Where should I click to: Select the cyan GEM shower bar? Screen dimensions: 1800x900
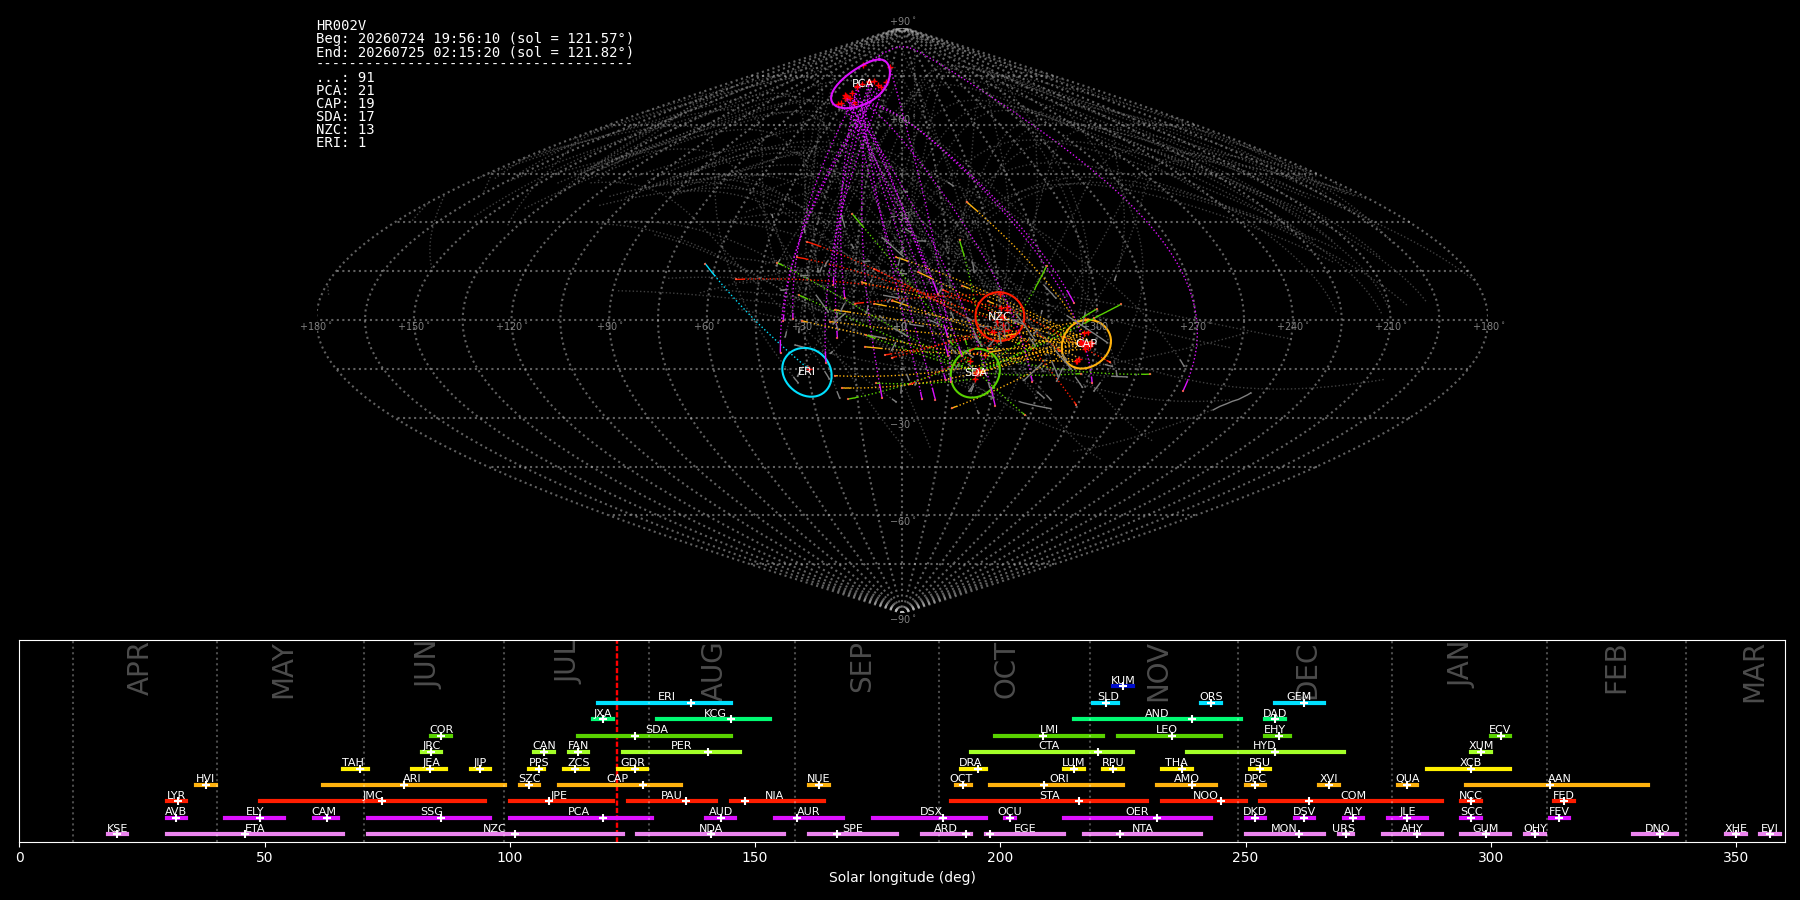(x=1299, y=703)
